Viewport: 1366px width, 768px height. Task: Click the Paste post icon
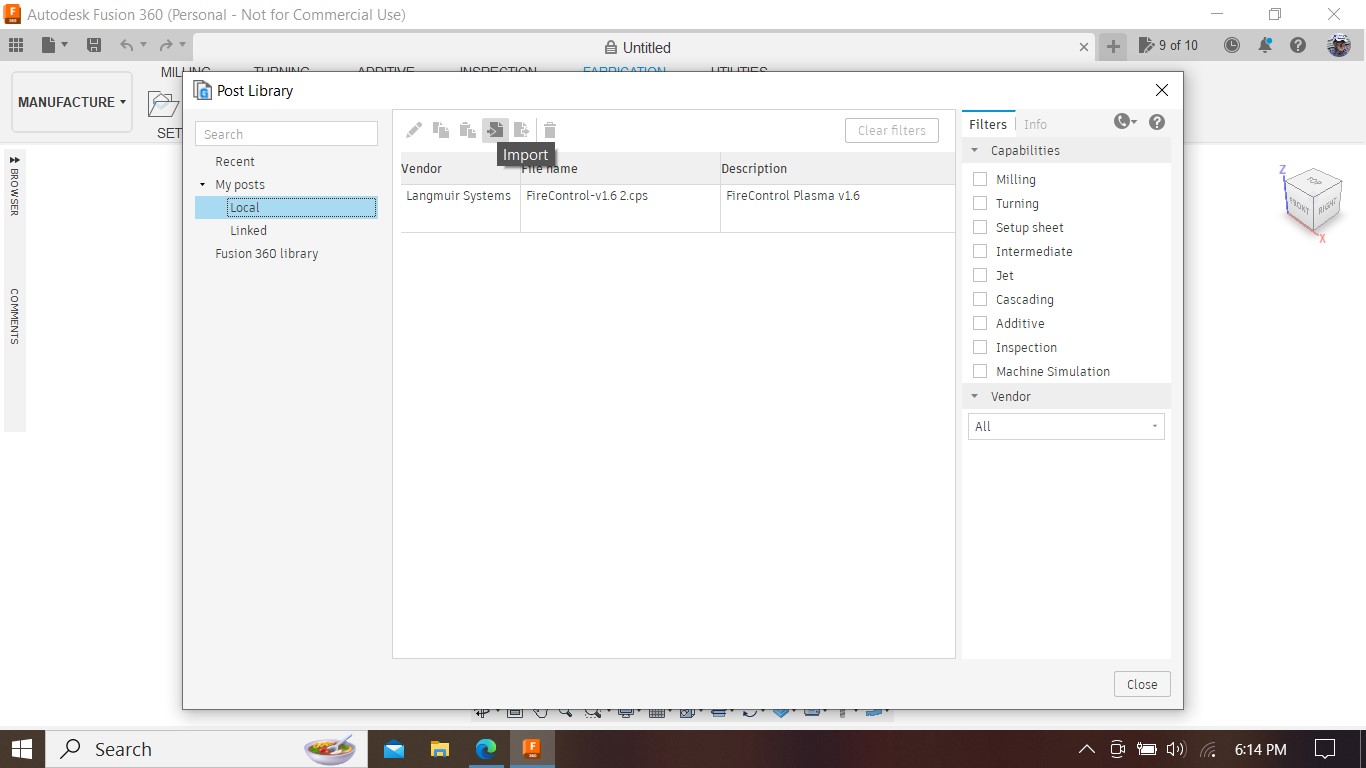coord(467,130)
